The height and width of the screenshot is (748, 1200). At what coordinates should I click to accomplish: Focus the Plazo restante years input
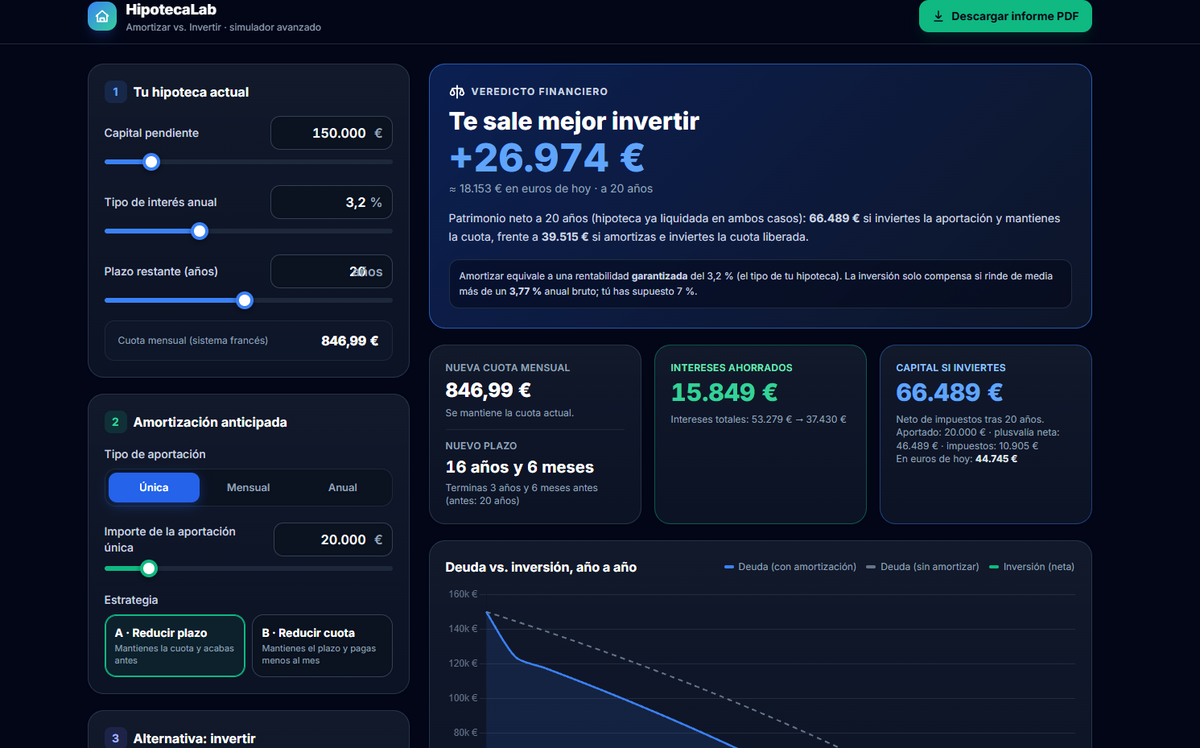pyautogui.click(x=331, y=271)
